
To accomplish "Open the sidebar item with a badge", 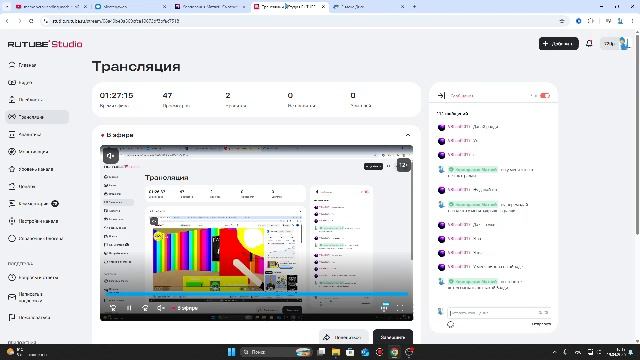I will click(x=33, y=204).
